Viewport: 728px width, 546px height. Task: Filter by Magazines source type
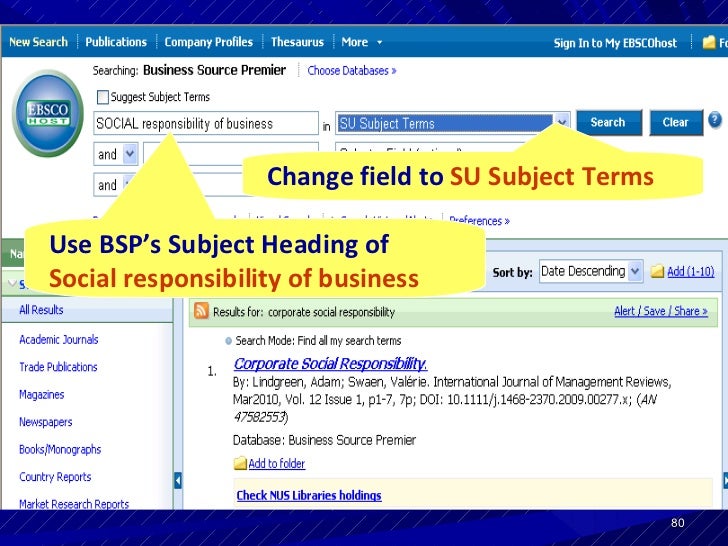(41, 395)
